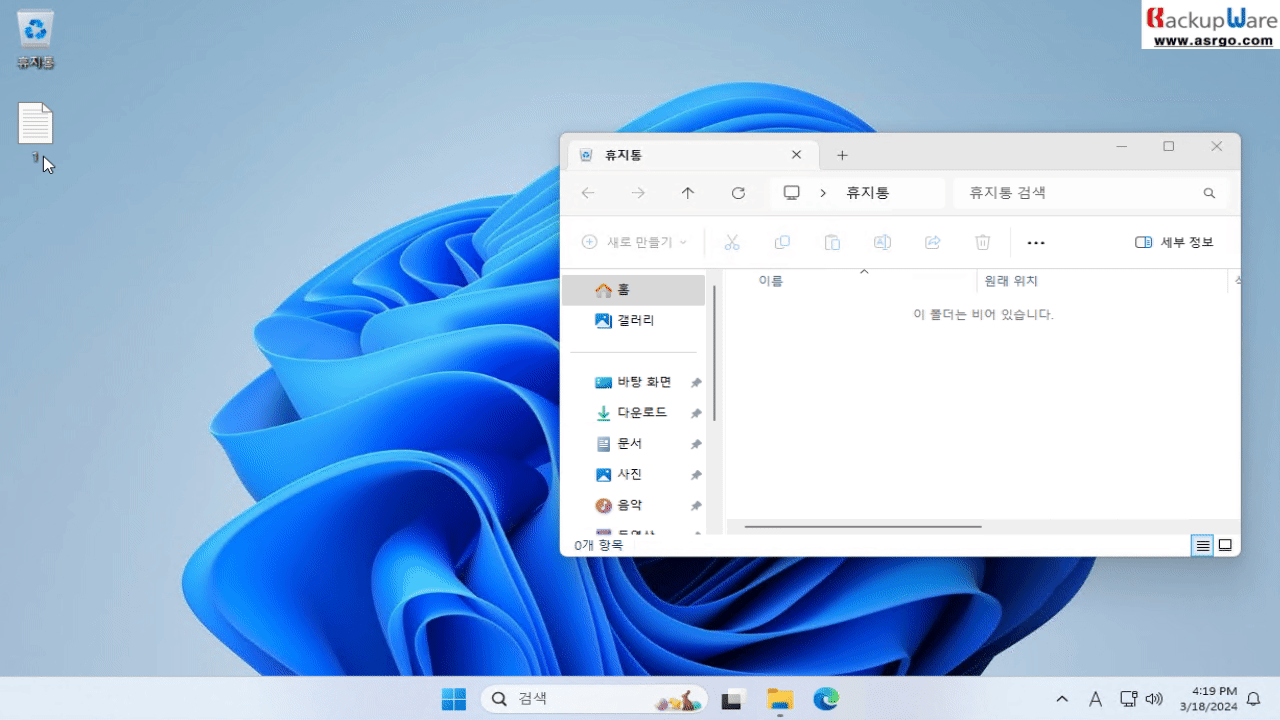Add a new Explorer tab
Screen dimensions: 1280x720
tap(842, 155)
